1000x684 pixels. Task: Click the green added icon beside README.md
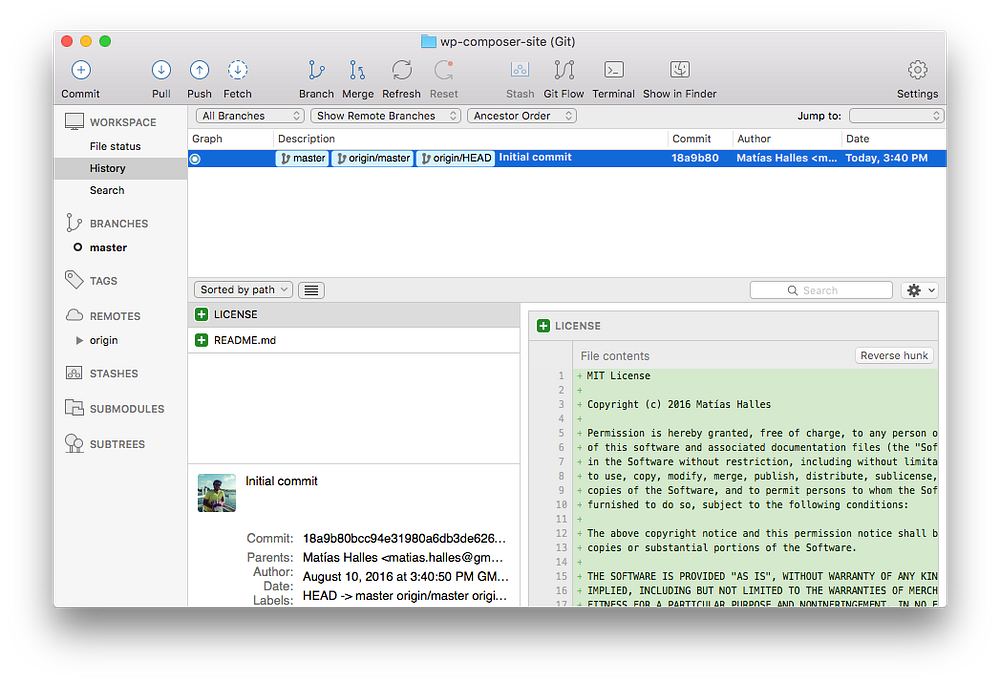202,340
